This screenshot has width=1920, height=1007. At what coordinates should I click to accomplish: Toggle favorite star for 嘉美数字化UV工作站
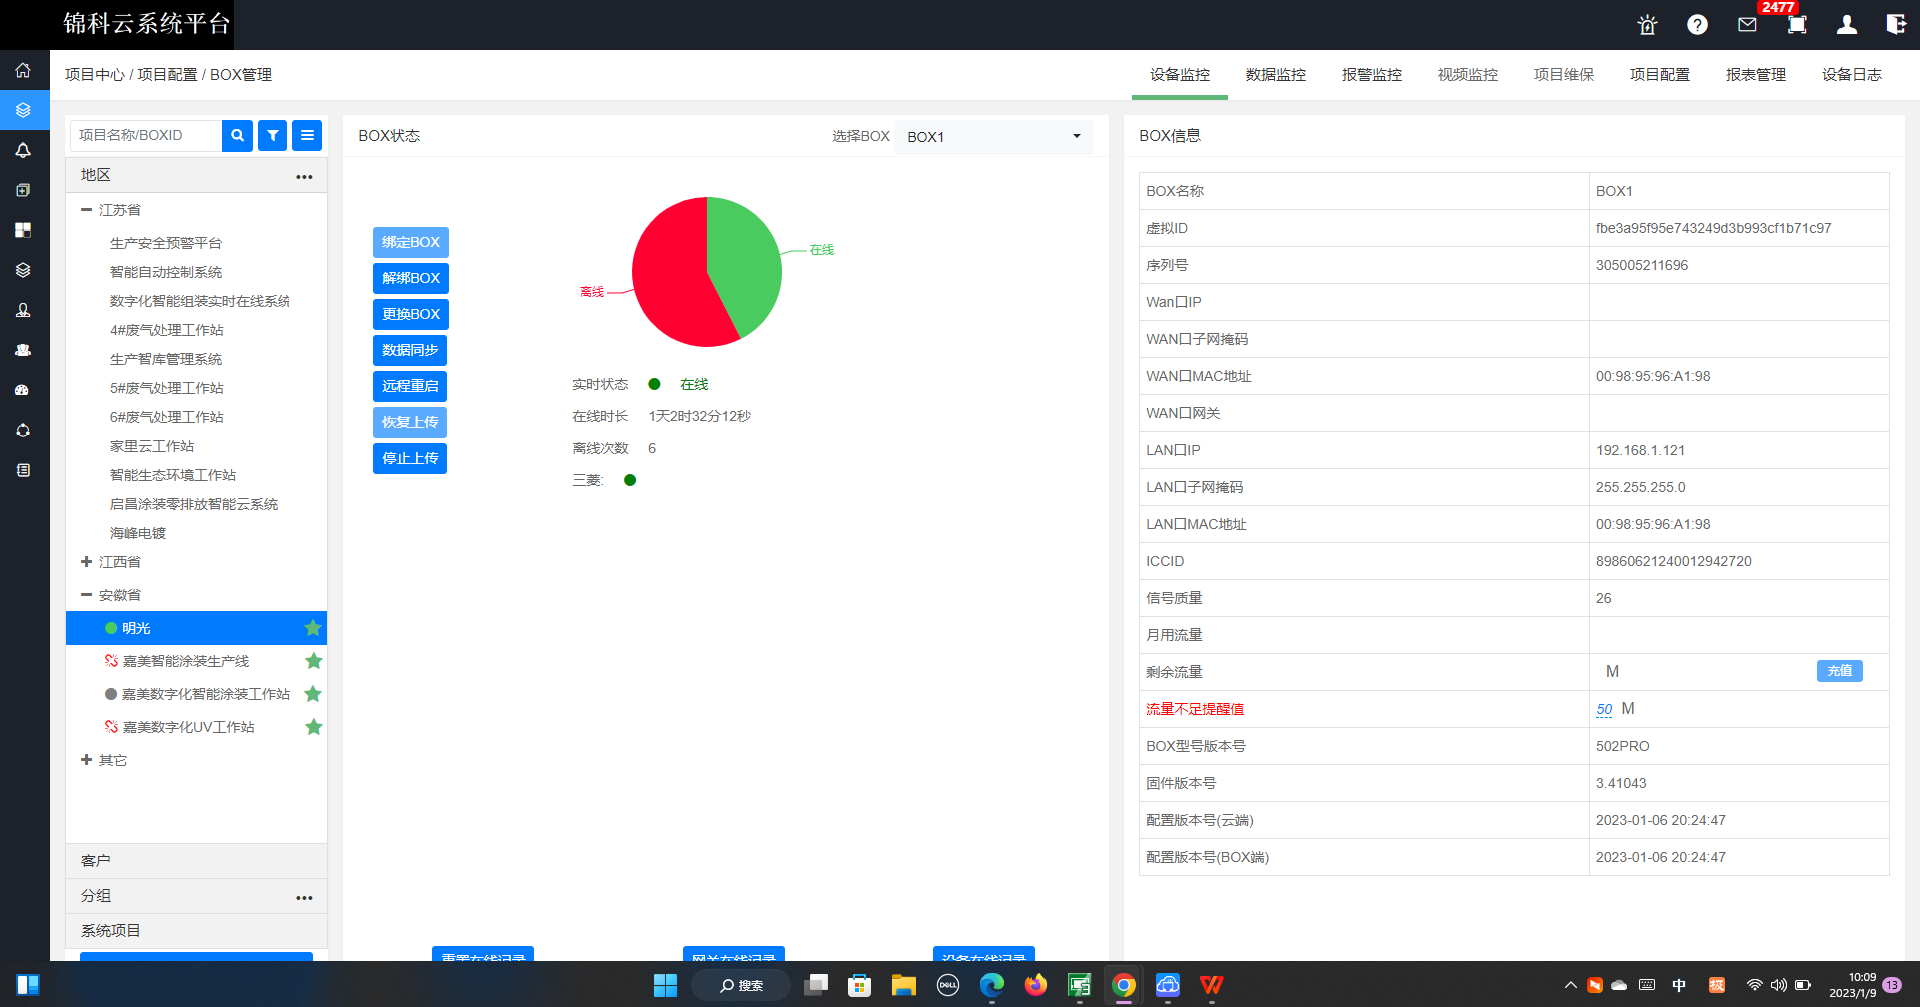(313, 727)
